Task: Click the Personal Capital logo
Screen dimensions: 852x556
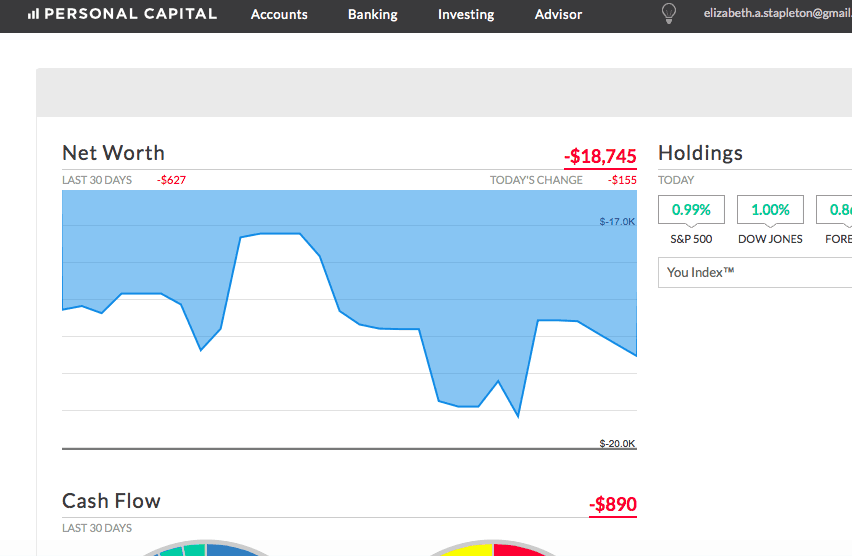Action: click(122, 14)
